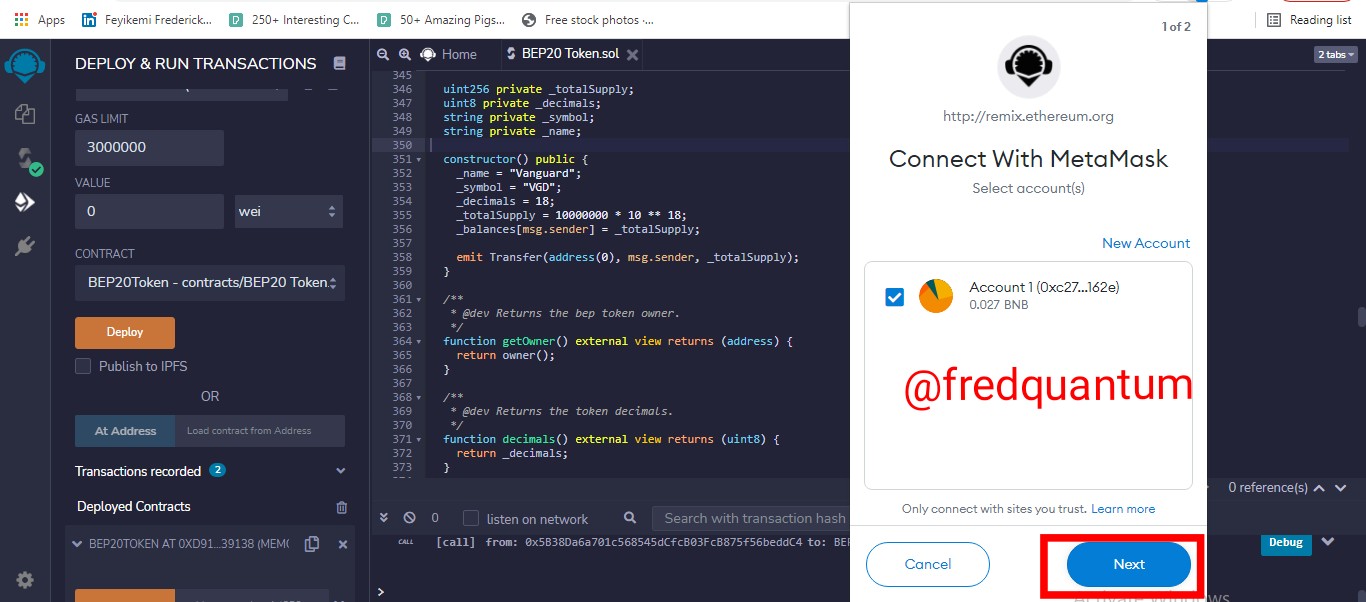This screenshot has width=1366, height=602.
Task: Click code line 353 _symbol VGD
Action: (508, 187)
